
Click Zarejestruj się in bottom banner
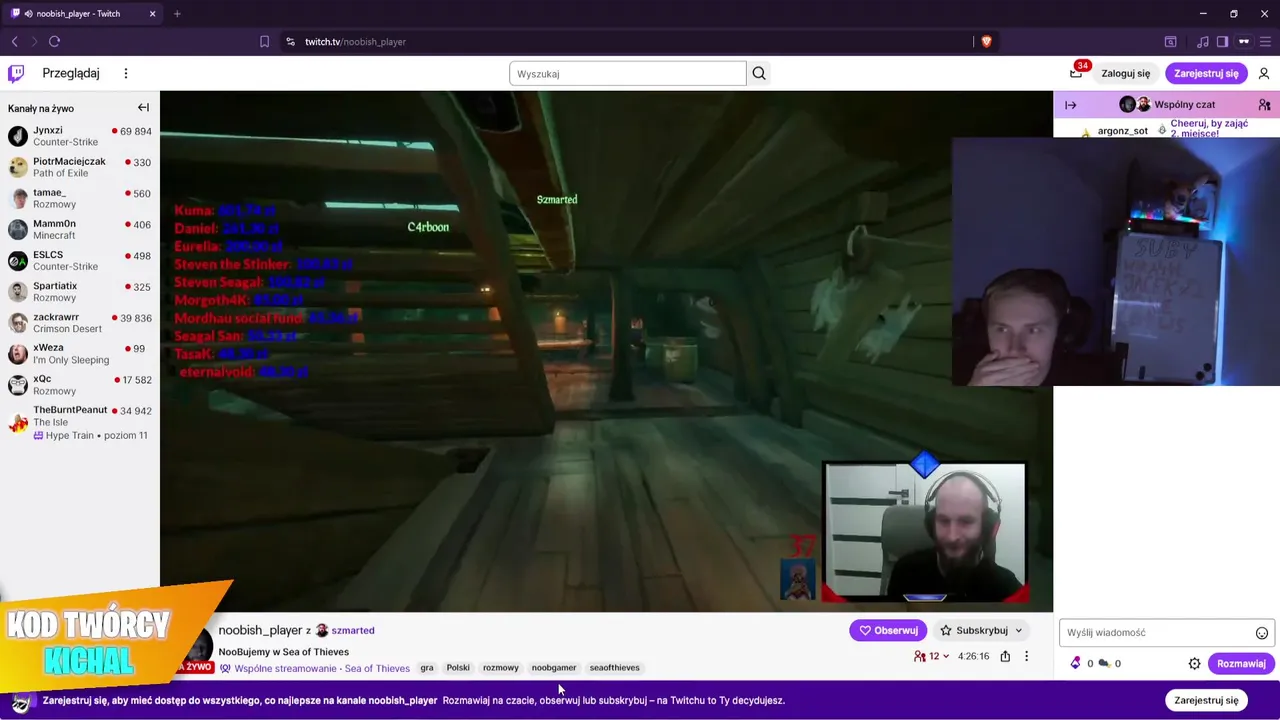tap(1206, 700)
